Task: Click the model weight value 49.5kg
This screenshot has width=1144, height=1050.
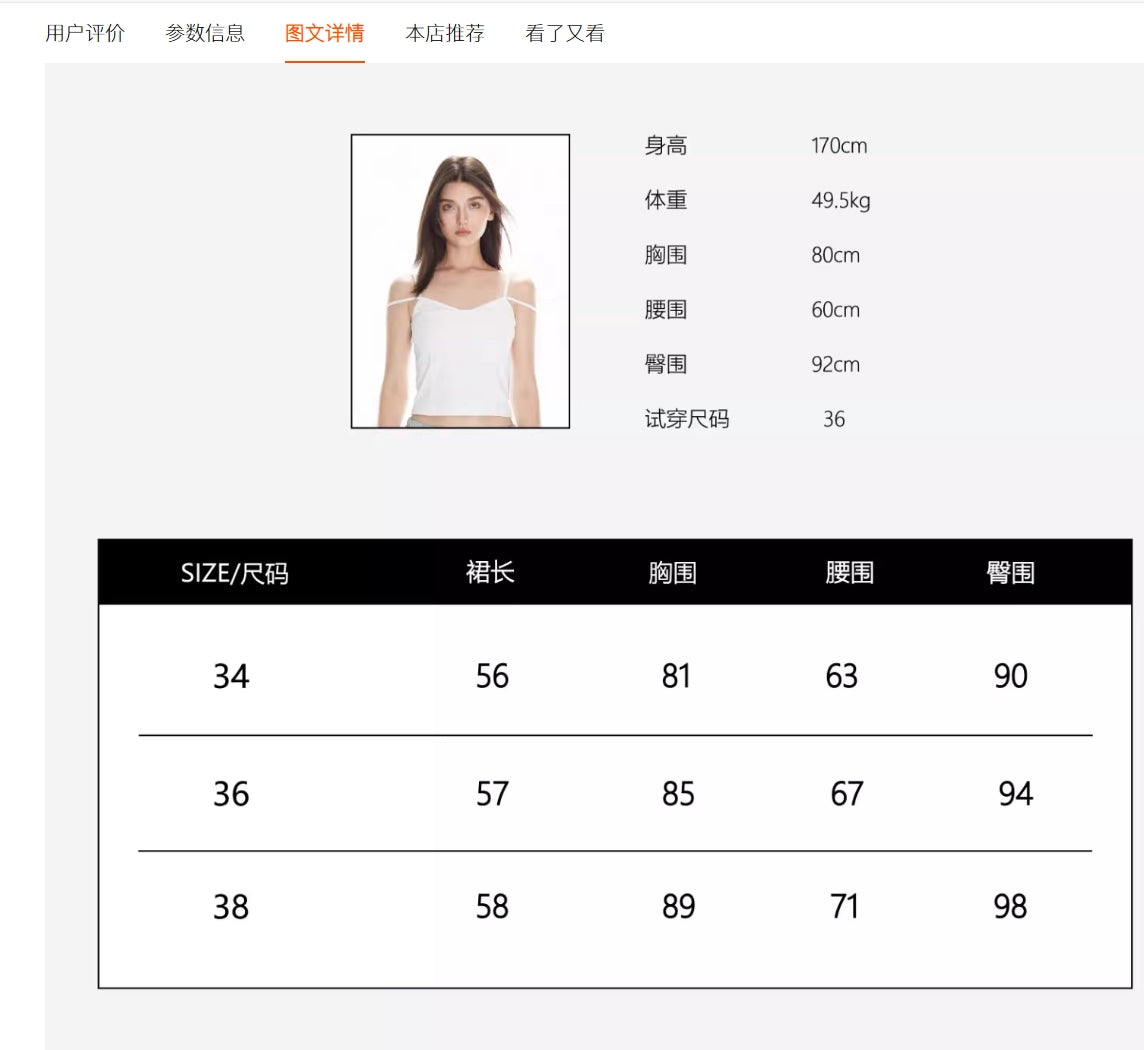Action: click(x=840, y=201)
